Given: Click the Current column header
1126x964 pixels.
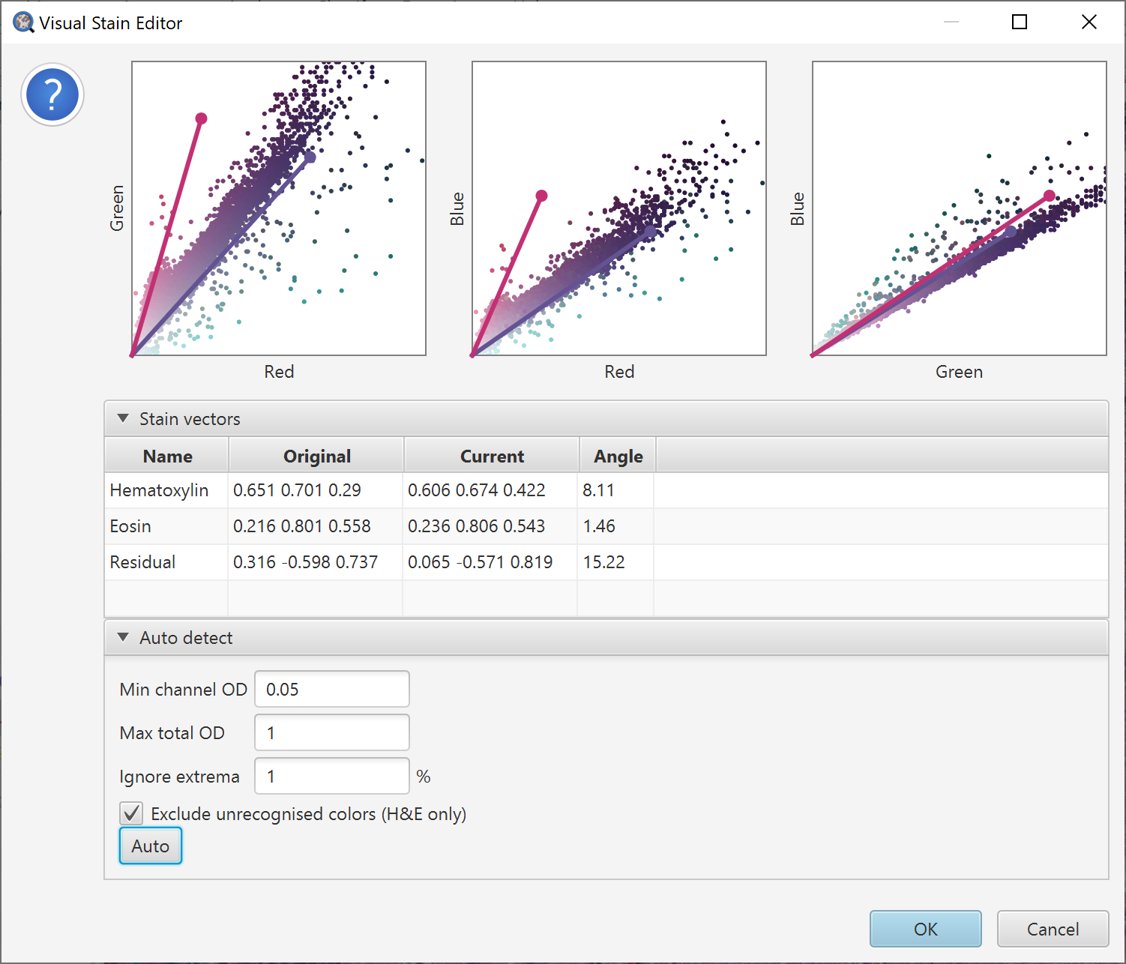Looking at the screenshot, I should (492, 456).
